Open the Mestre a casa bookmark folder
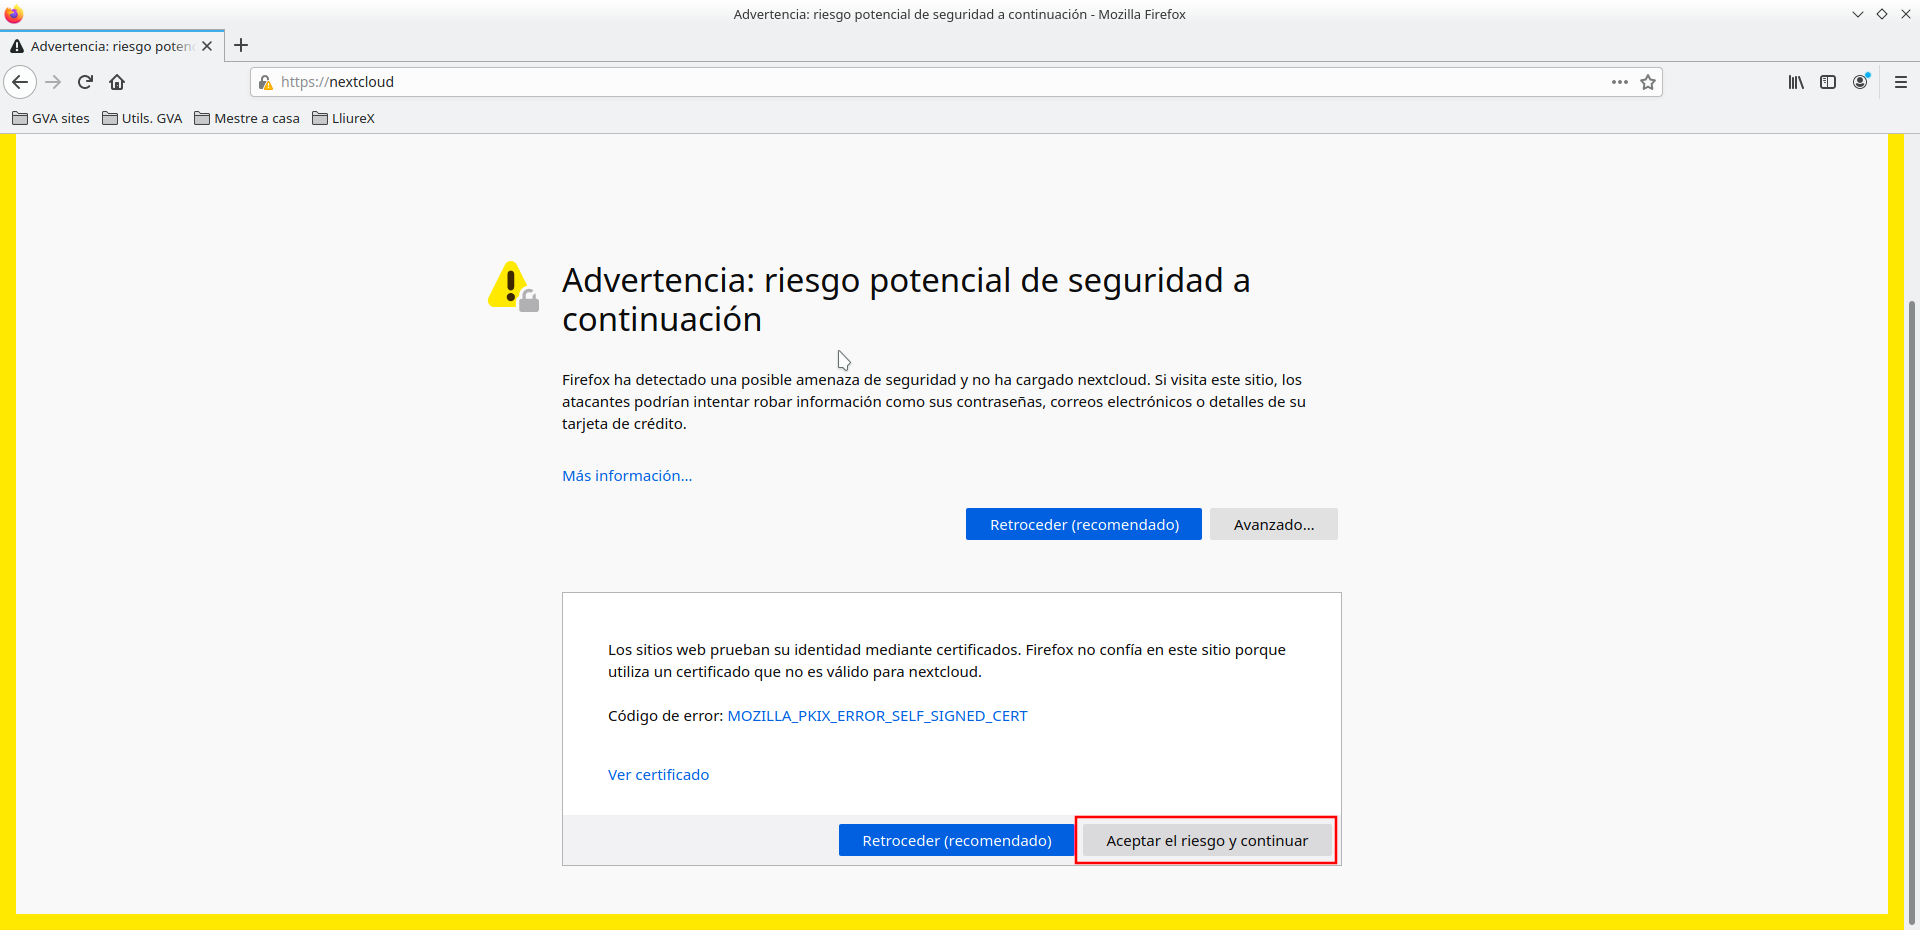The image size is (1920, 930). pyautogui.click(x=247, y=118)
